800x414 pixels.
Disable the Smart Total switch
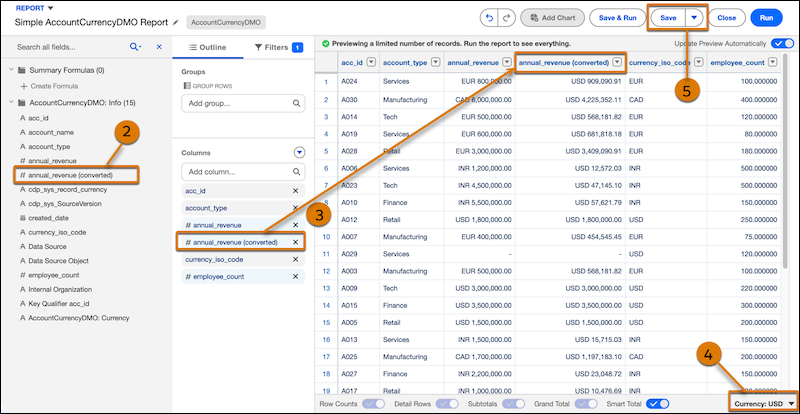point(657,404)
